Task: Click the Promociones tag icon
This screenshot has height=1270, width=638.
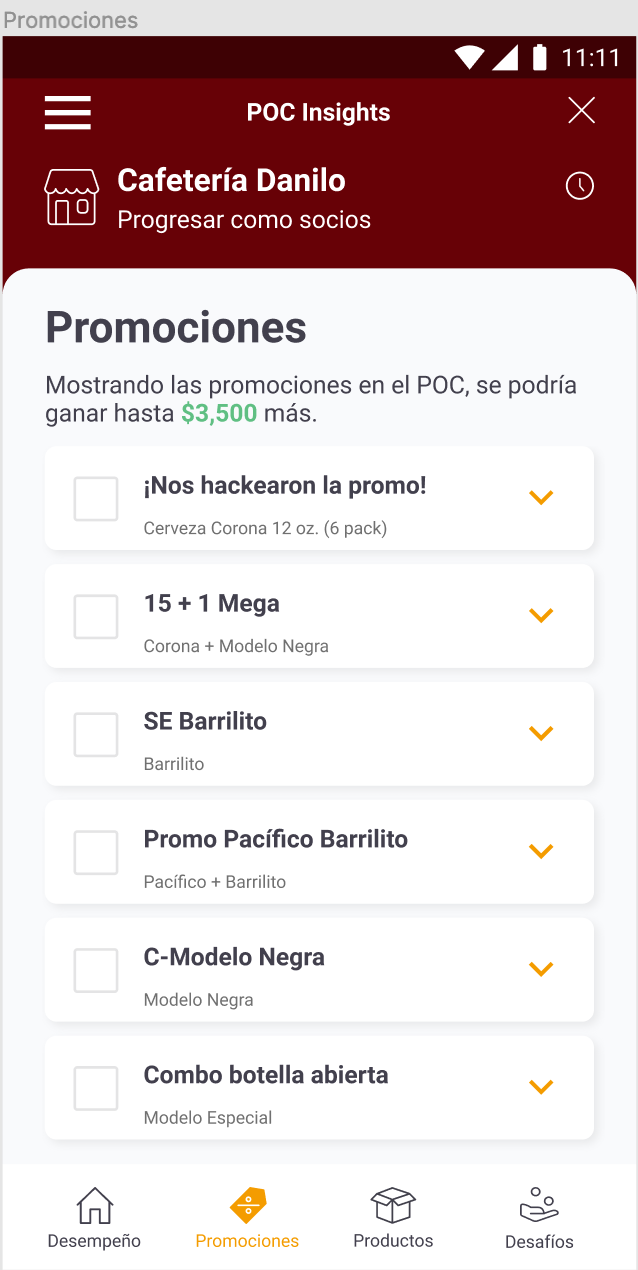Action: click(246, 1204)
